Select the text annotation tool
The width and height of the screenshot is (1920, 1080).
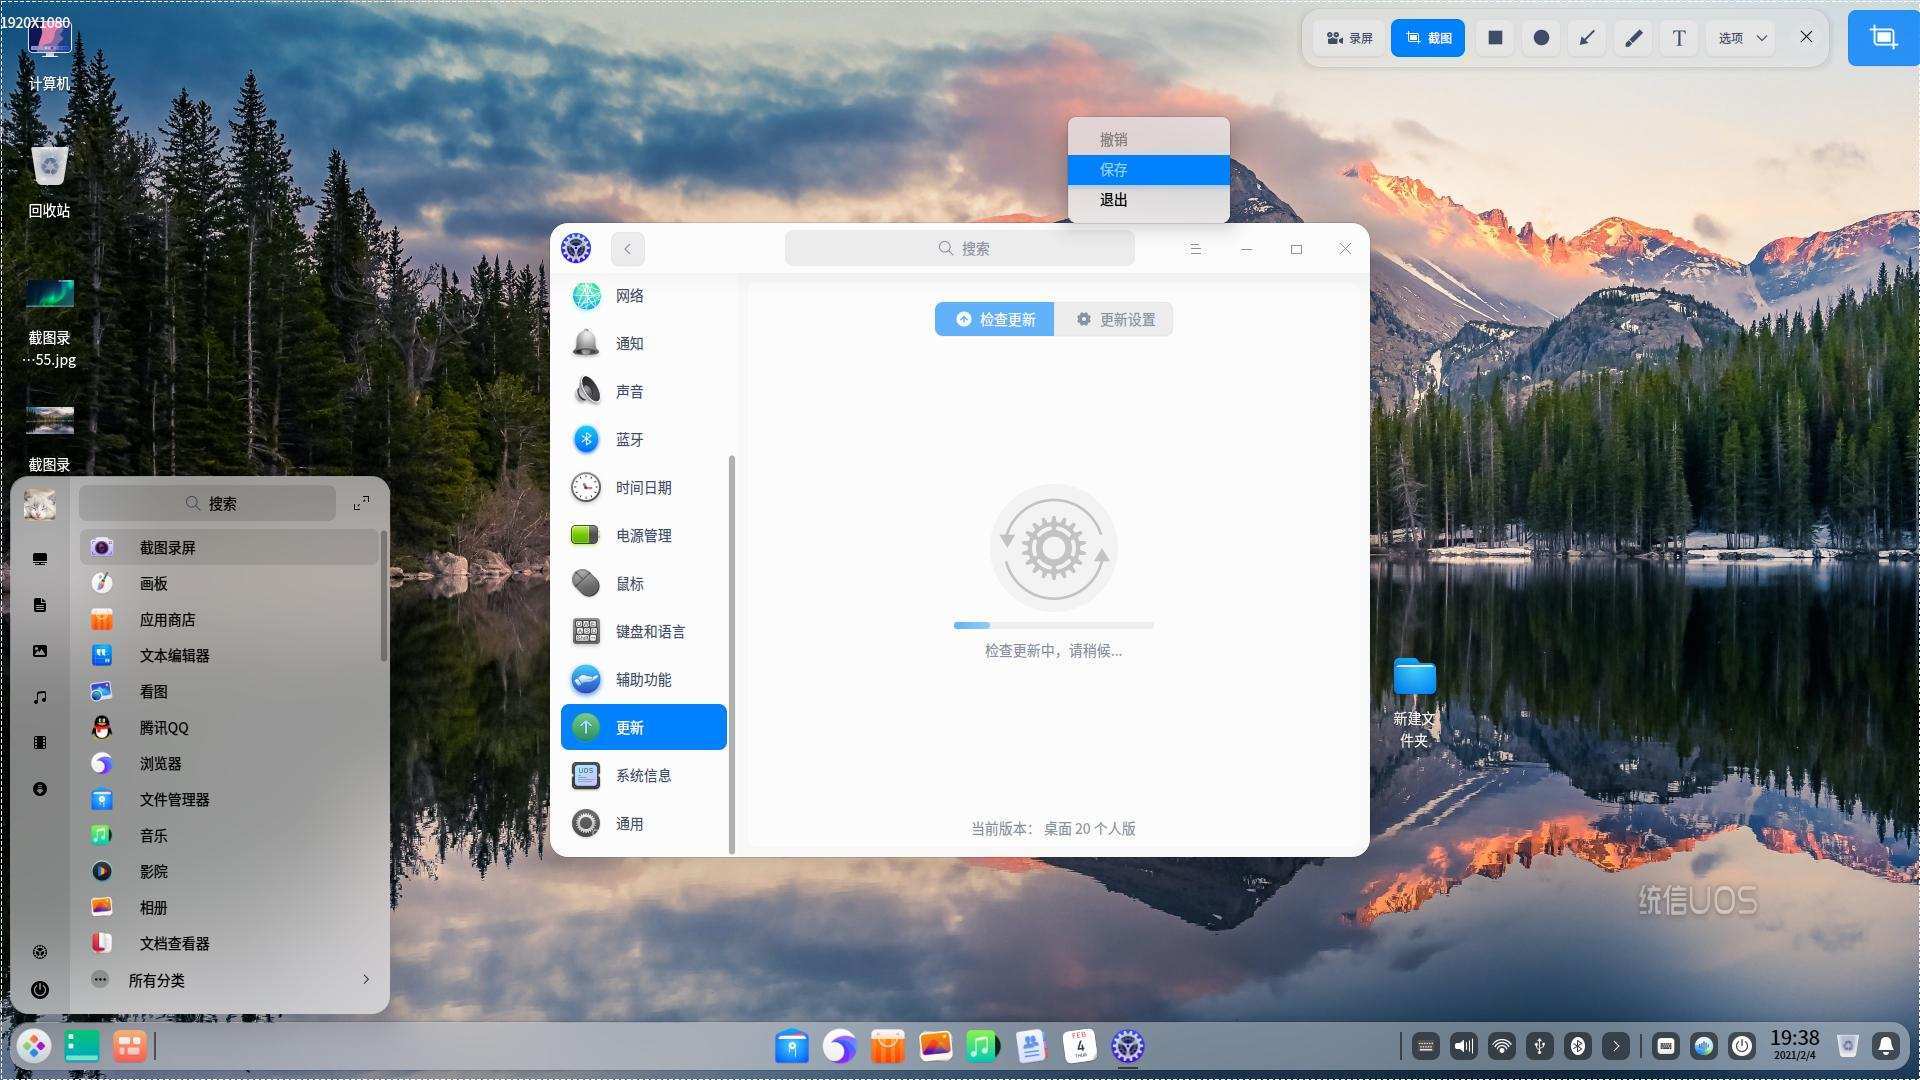pos(1679,38)
